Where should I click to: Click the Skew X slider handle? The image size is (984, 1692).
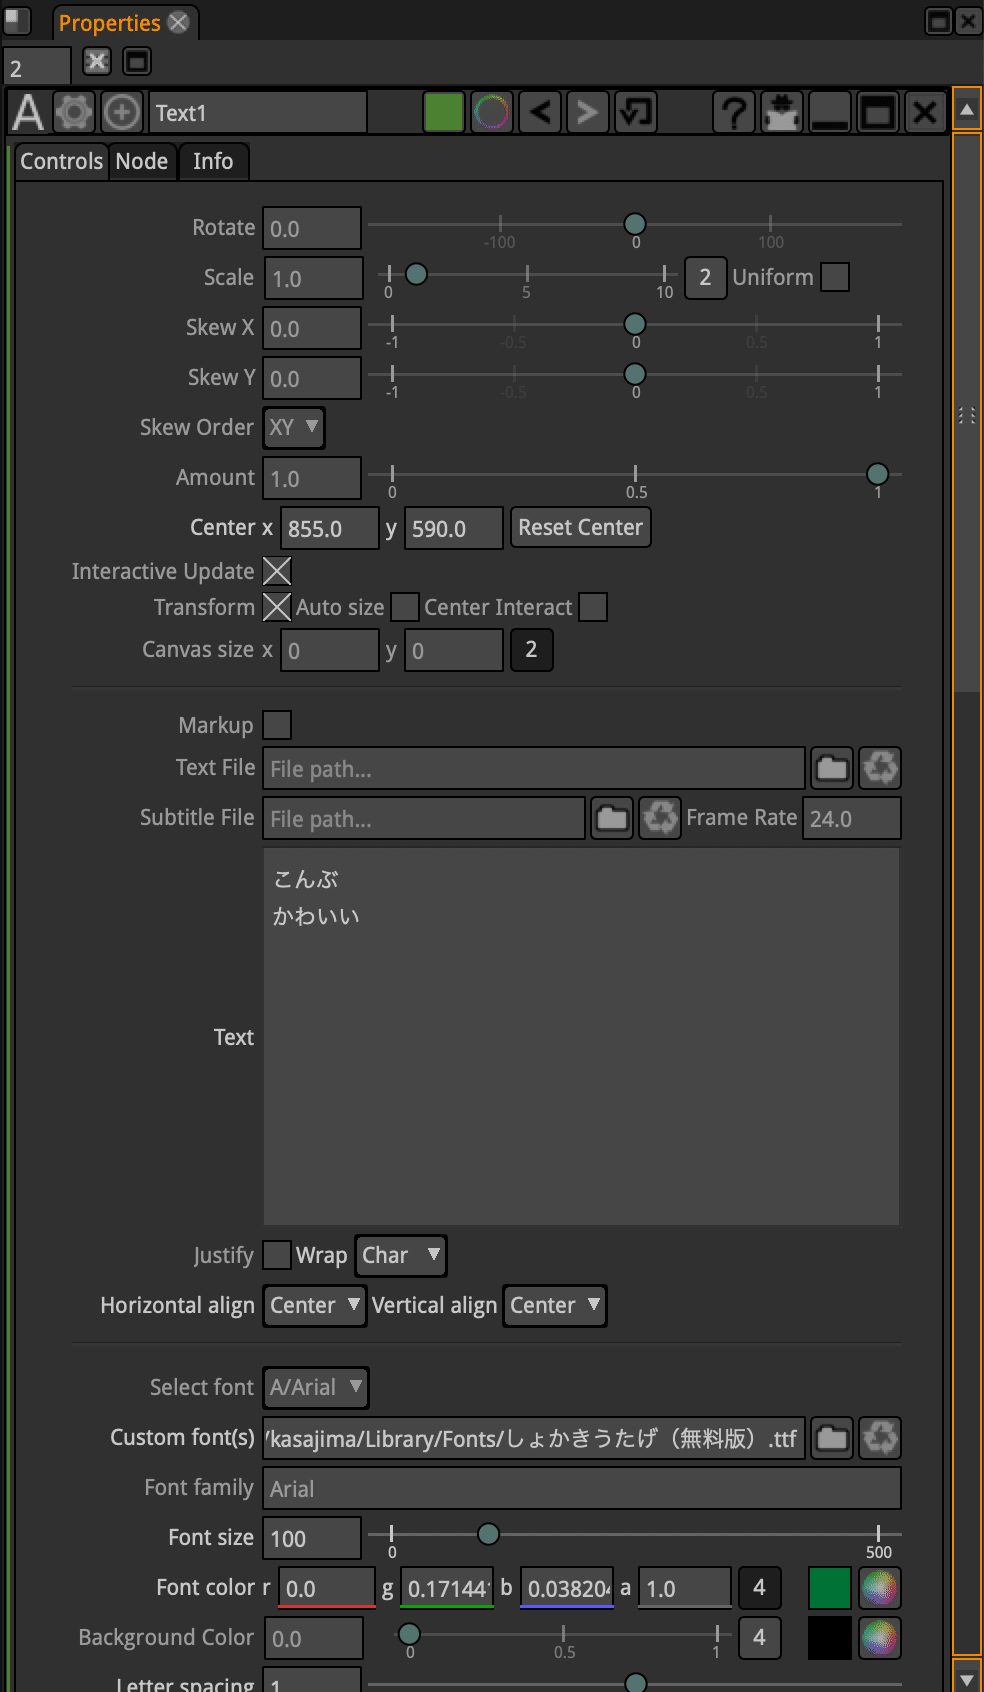click(635, 323)
